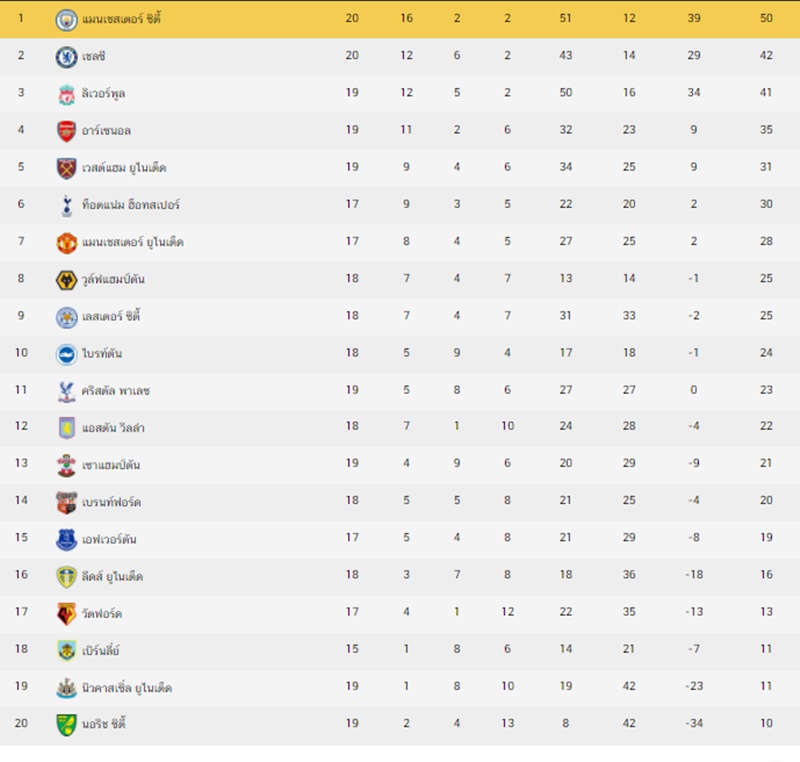Viewport: 800px width, 762px height.
Task: Click Leeds United's points value 16
Action: click(x=766, y=574)
